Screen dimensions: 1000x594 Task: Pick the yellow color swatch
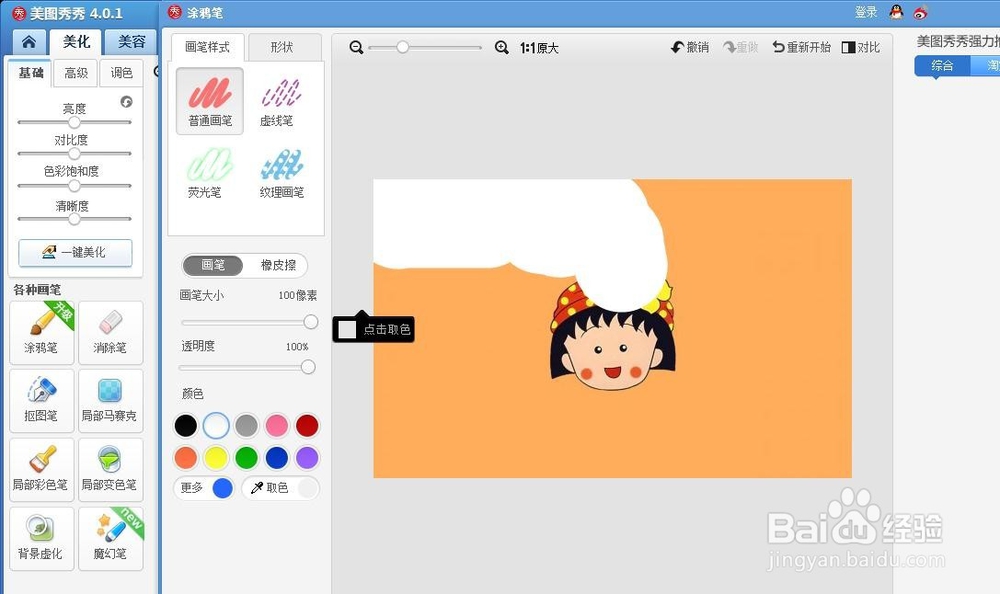216,457
